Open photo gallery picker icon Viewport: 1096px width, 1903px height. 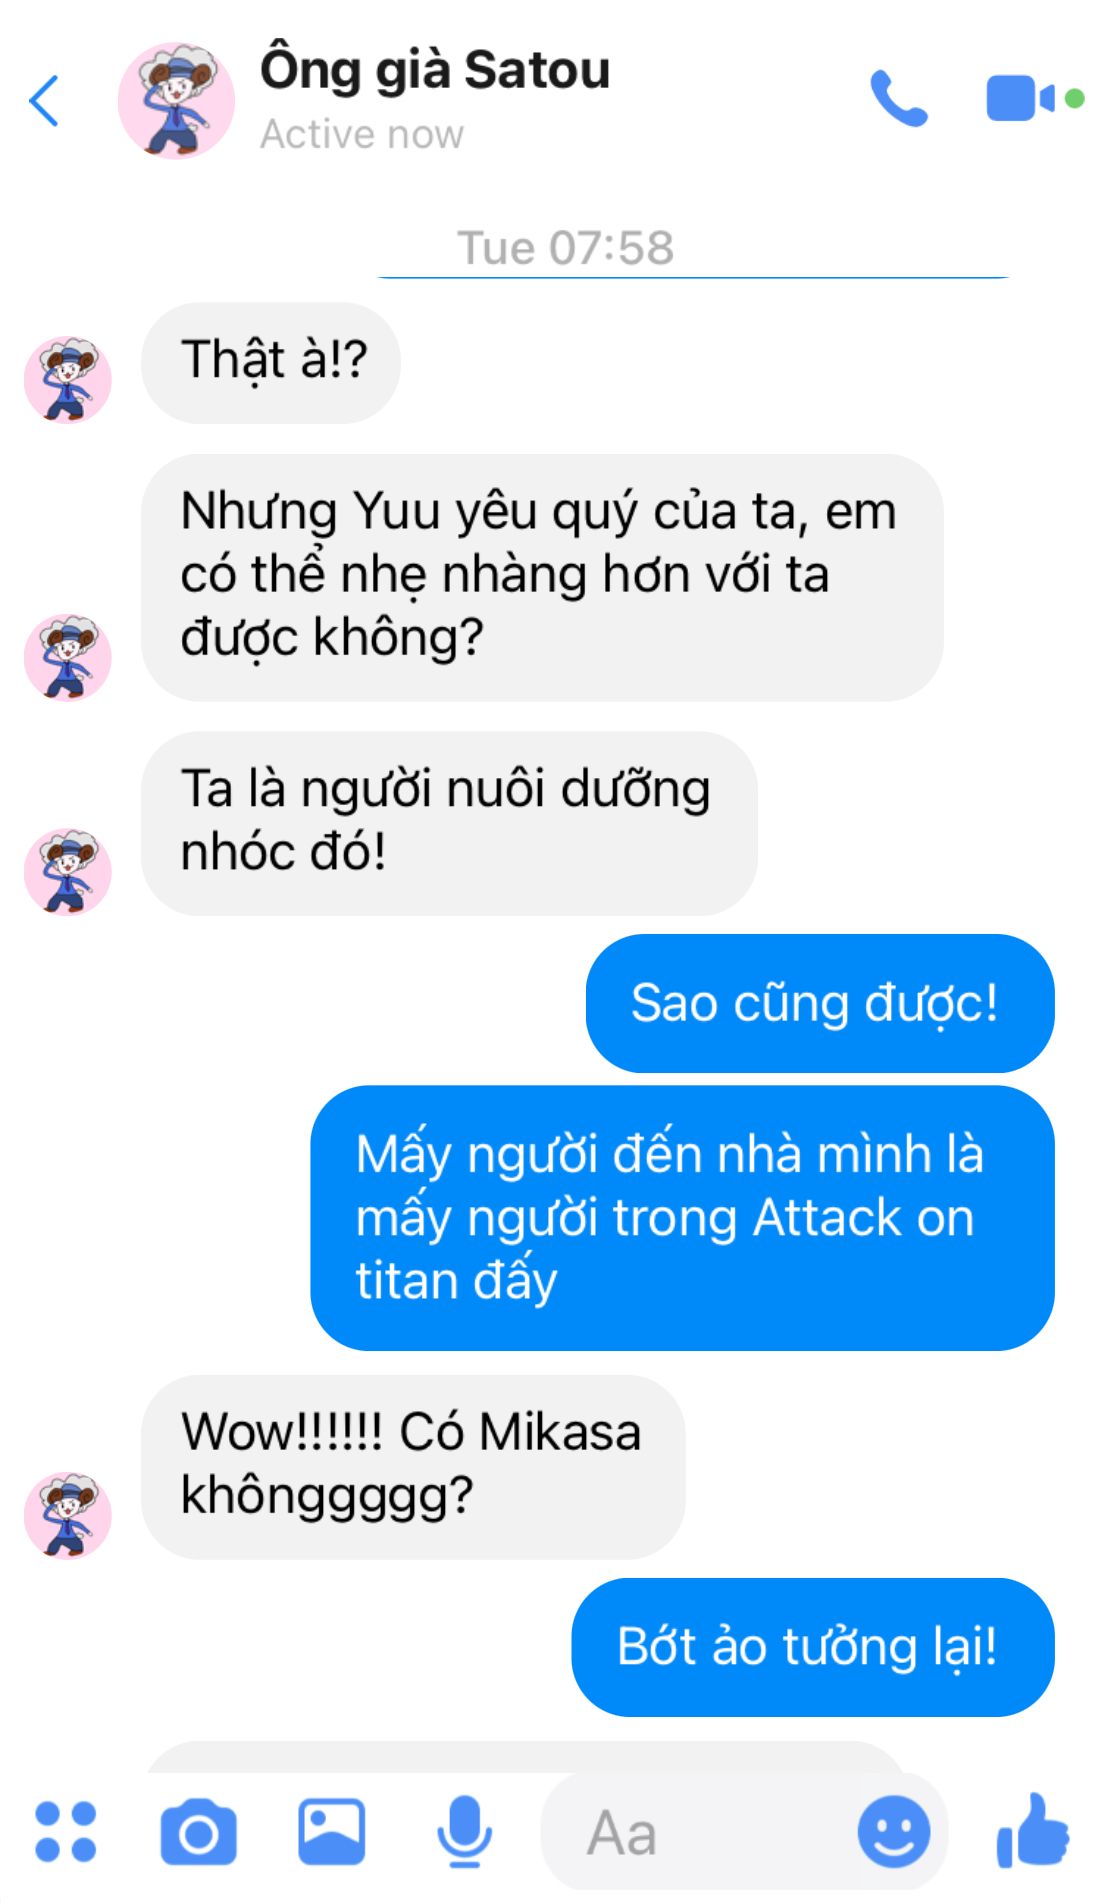pyautogui.click(x=332, y=1832)
